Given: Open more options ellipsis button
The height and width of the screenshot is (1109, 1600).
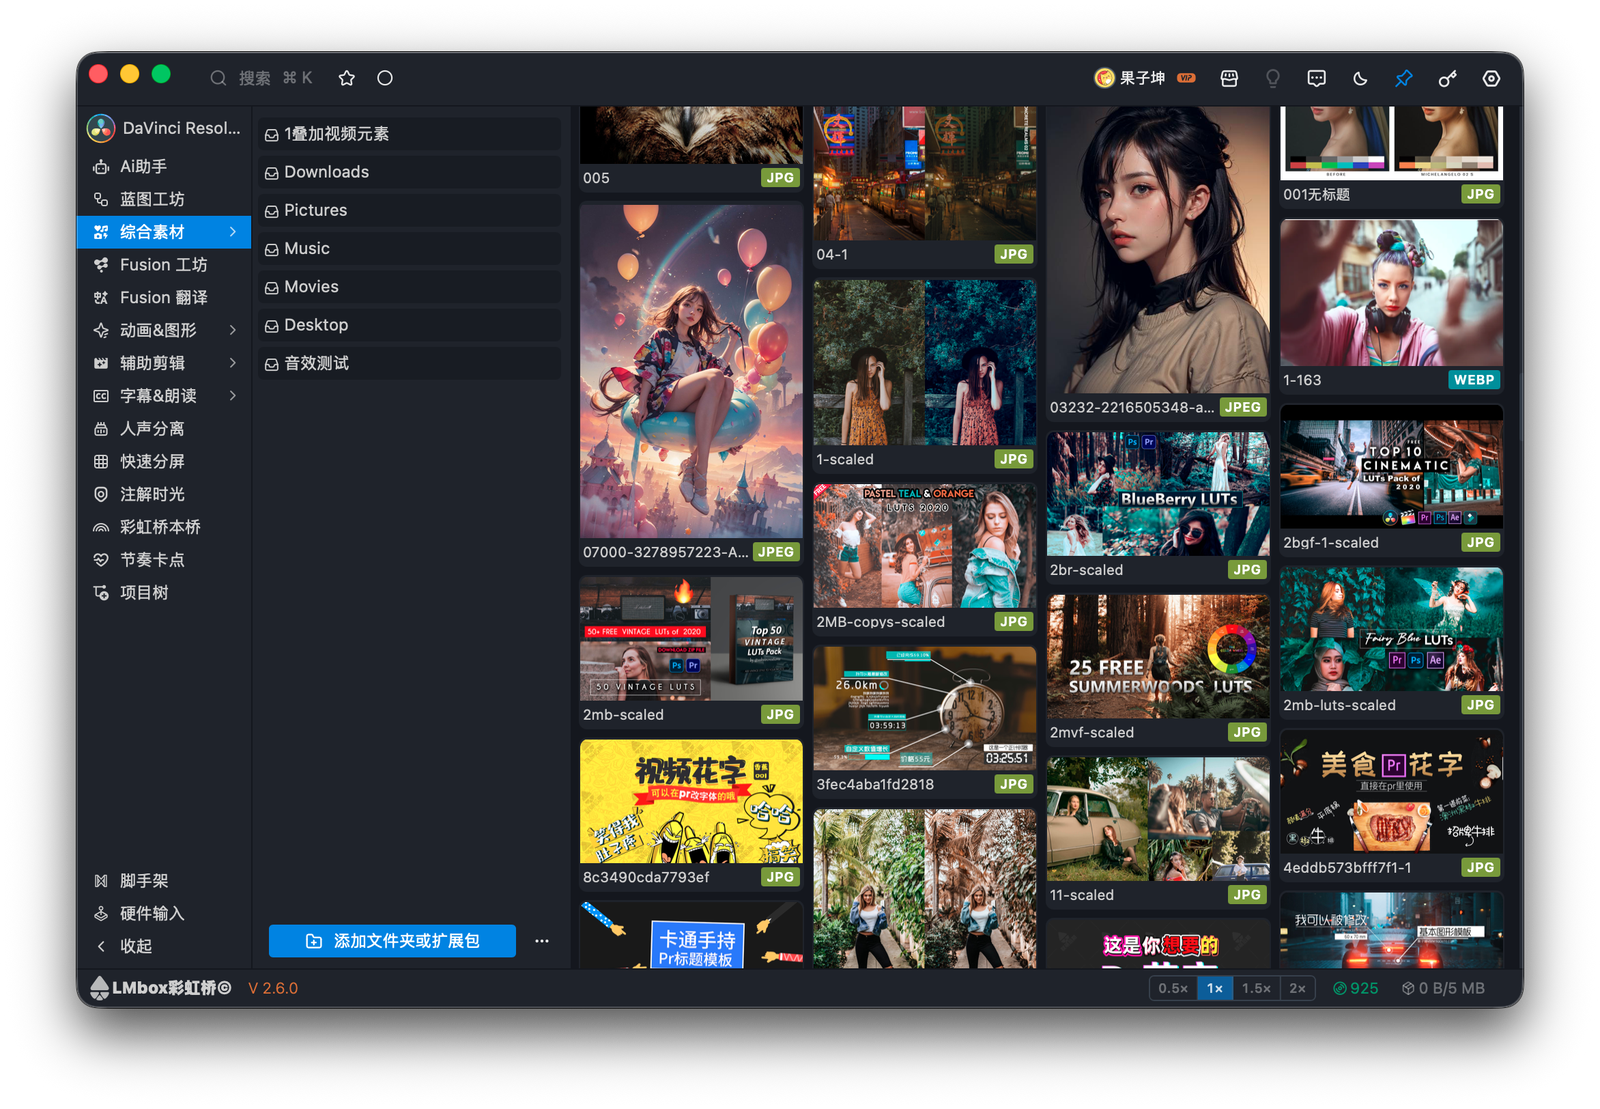Looking at the screenshot, I should [x=542, y=941].
